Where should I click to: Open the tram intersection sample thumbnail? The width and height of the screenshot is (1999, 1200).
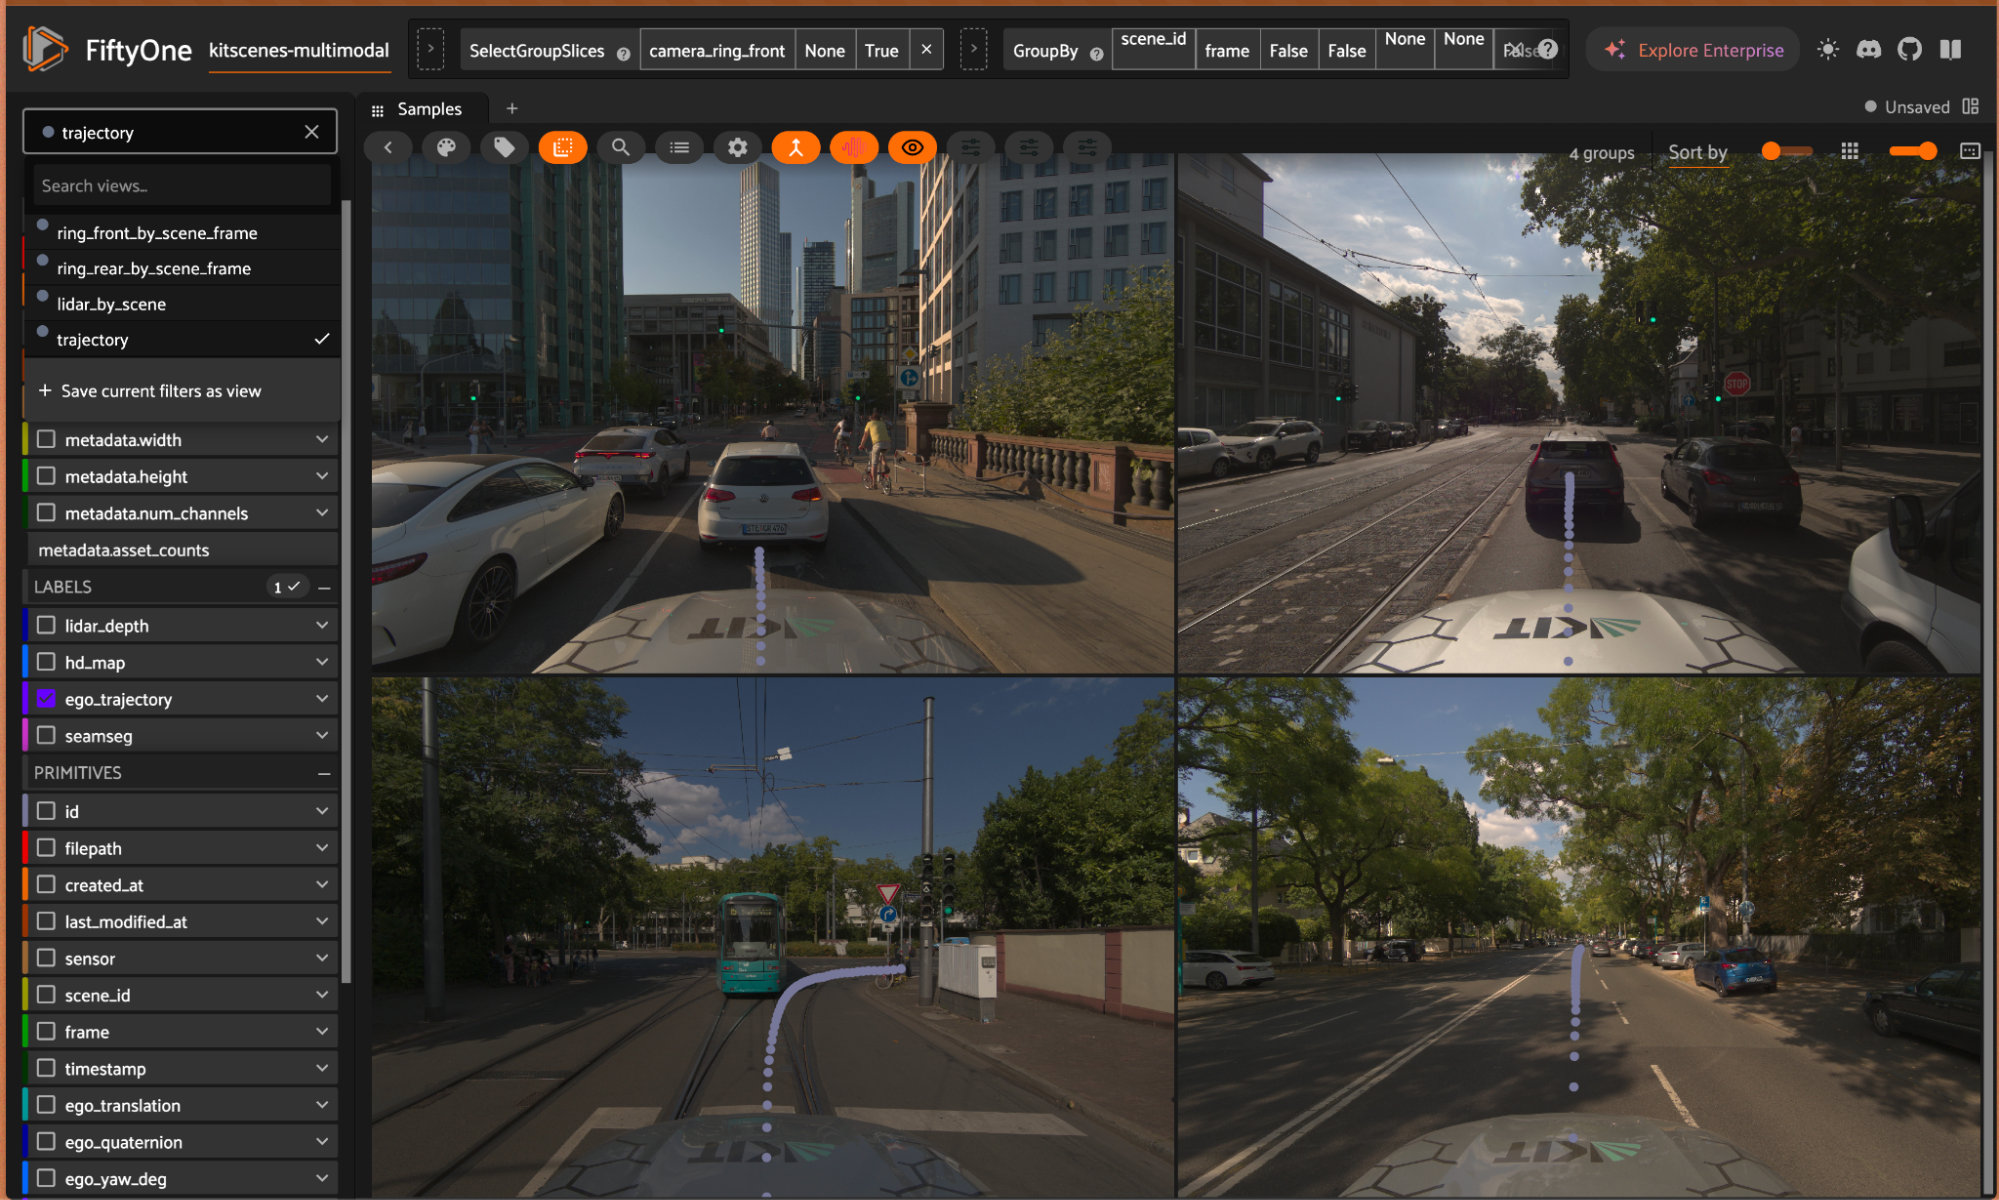(x=773, y=937)
